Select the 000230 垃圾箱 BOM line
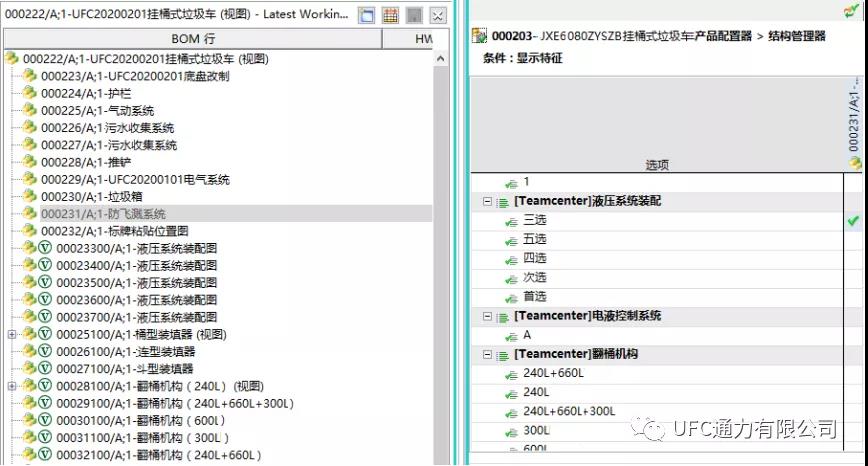This screenshot has width=868, height=466. point(91,197)
